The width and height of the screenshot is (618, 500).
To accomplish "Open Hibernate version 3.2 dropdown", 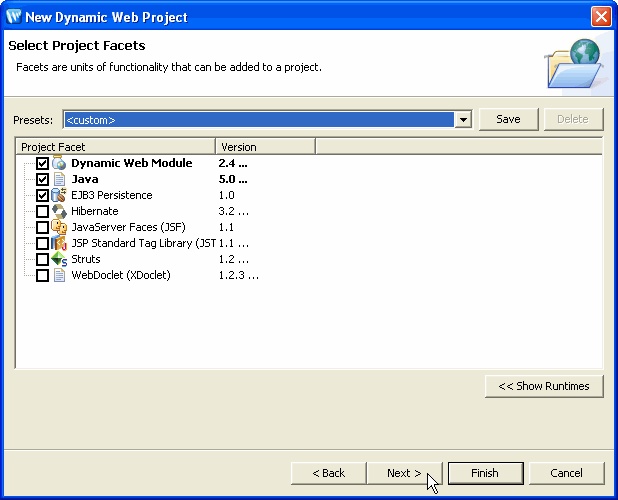I will [233, 211].
